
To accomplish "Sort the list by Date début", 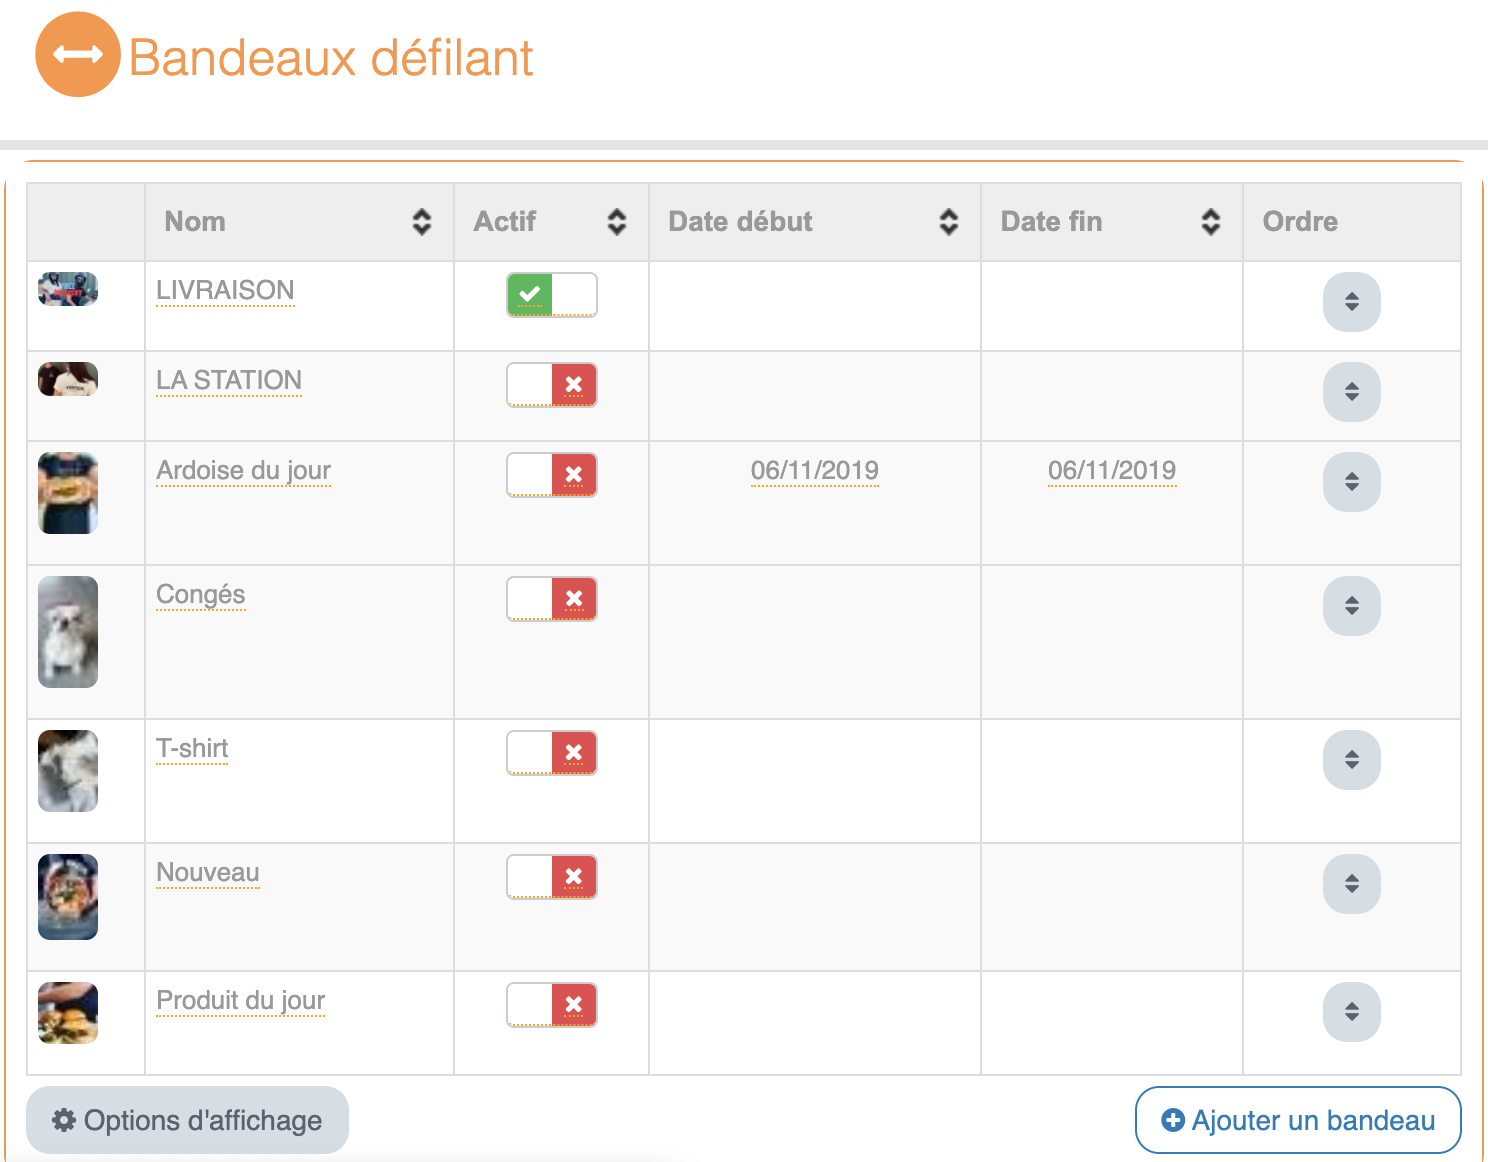I will pos(948,222).
